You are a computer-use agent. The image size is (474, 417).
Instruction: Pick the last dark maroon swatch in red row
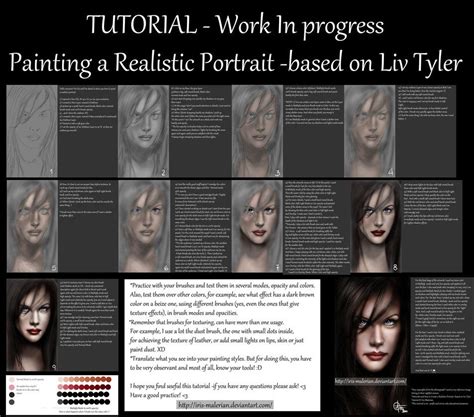point(109,387)
